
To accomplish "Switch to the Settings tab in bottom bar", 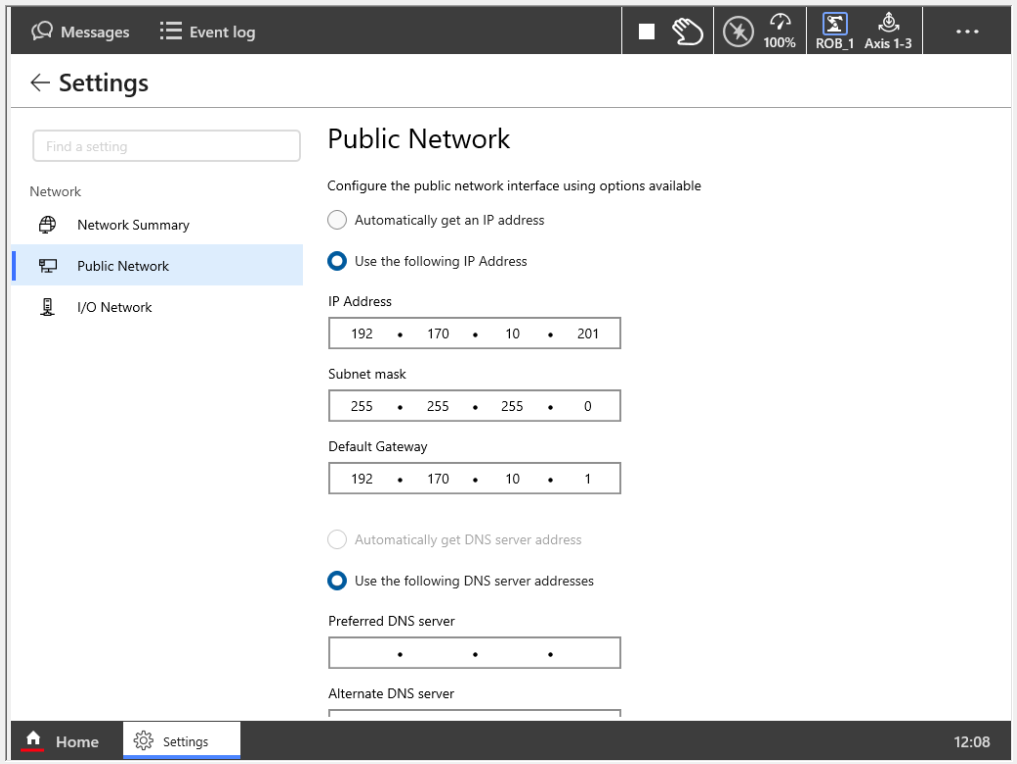I will click(x=181, y=741).
